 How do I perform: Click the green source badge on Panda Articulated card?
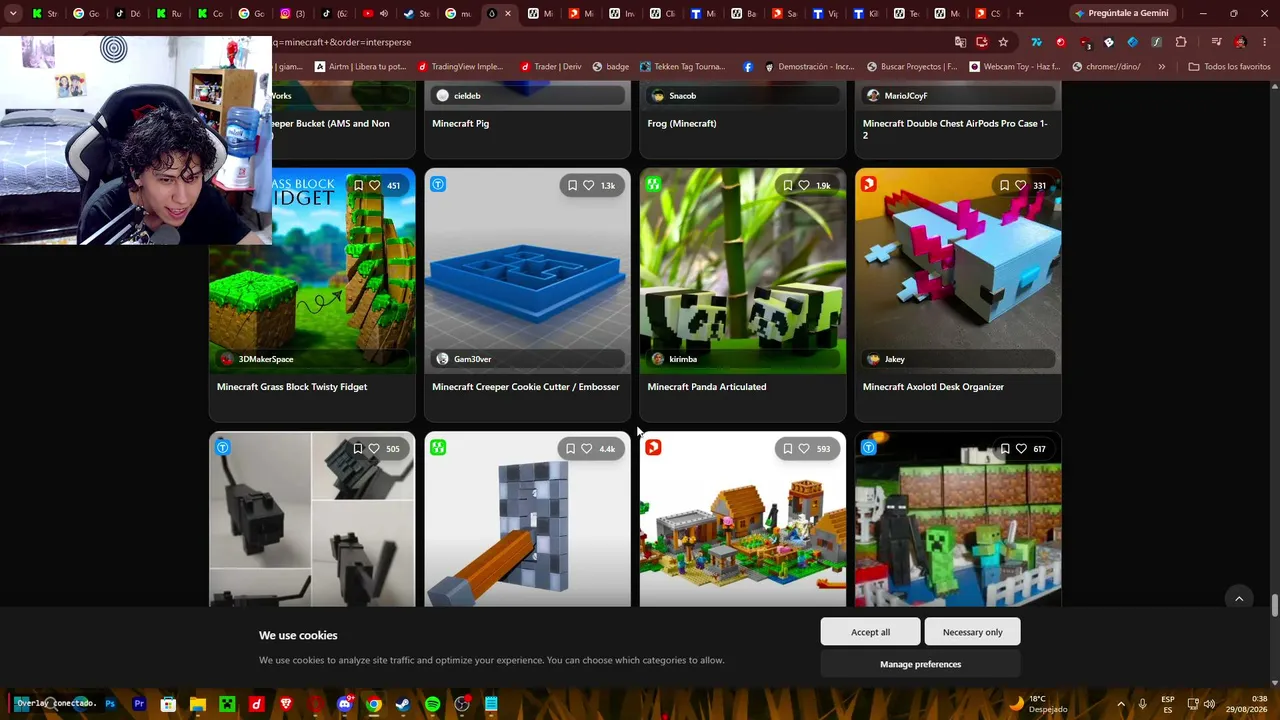pos(653,184)
